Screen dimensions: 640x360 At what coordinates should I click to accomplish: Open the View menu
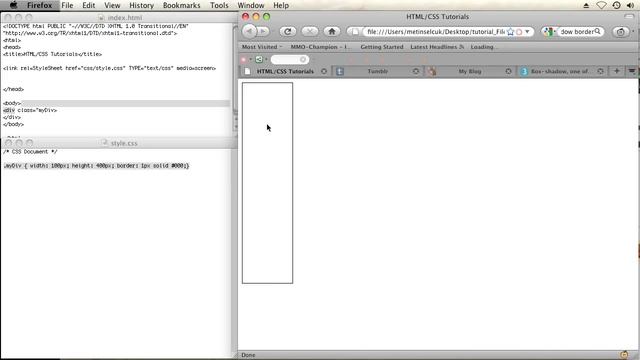coord(112,5)
